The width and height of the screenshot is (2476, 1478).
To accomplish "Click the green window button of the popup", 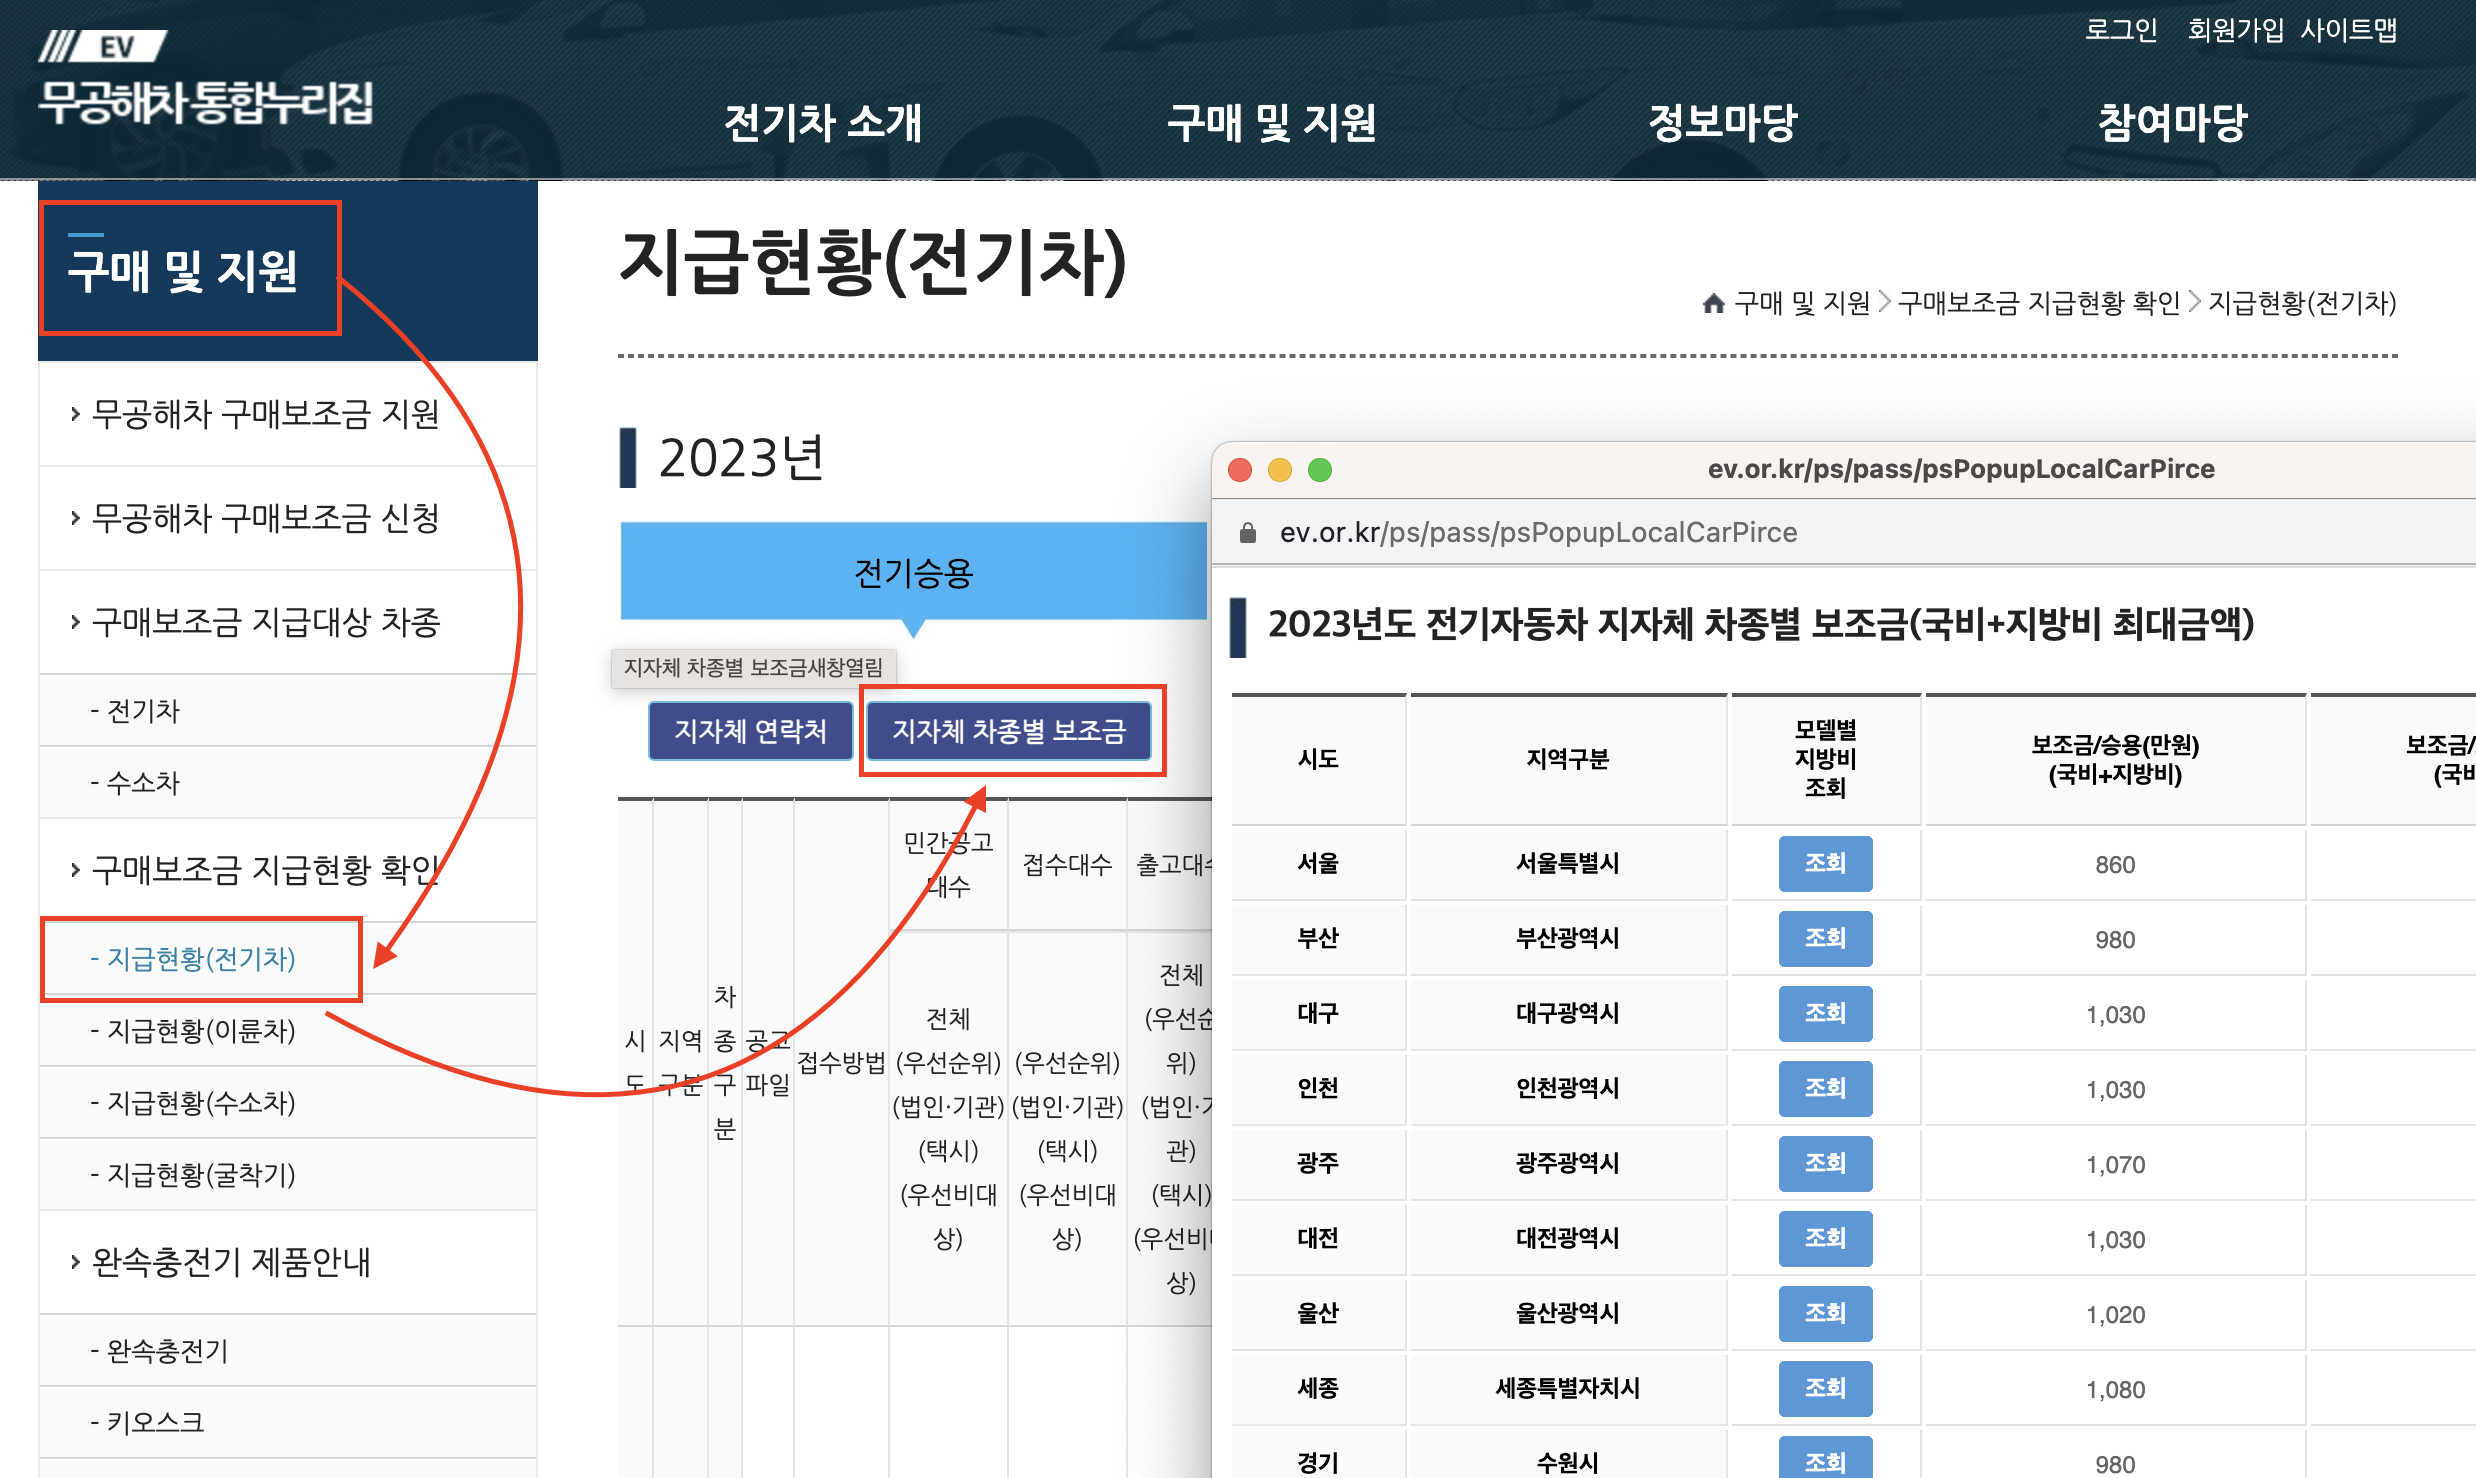I will click(x=1320, y=470).
